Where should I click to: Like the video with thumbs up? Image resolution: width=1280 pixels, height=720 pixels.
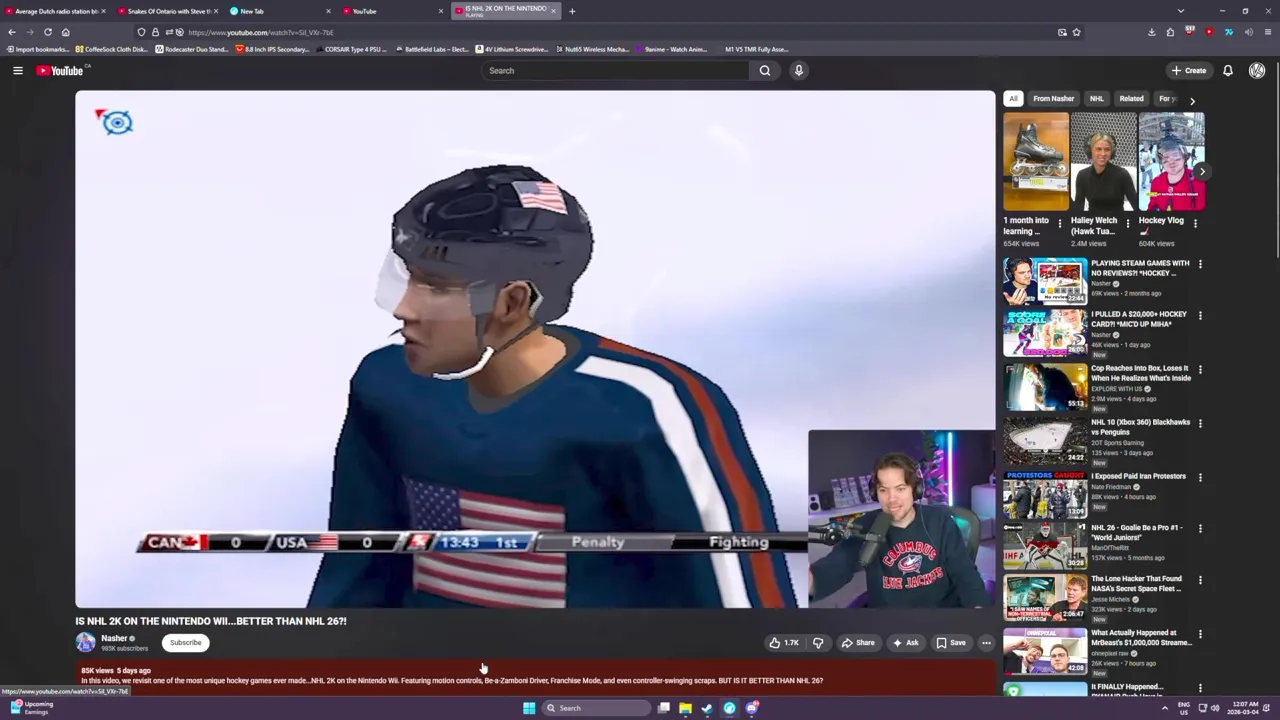(783, 643)
